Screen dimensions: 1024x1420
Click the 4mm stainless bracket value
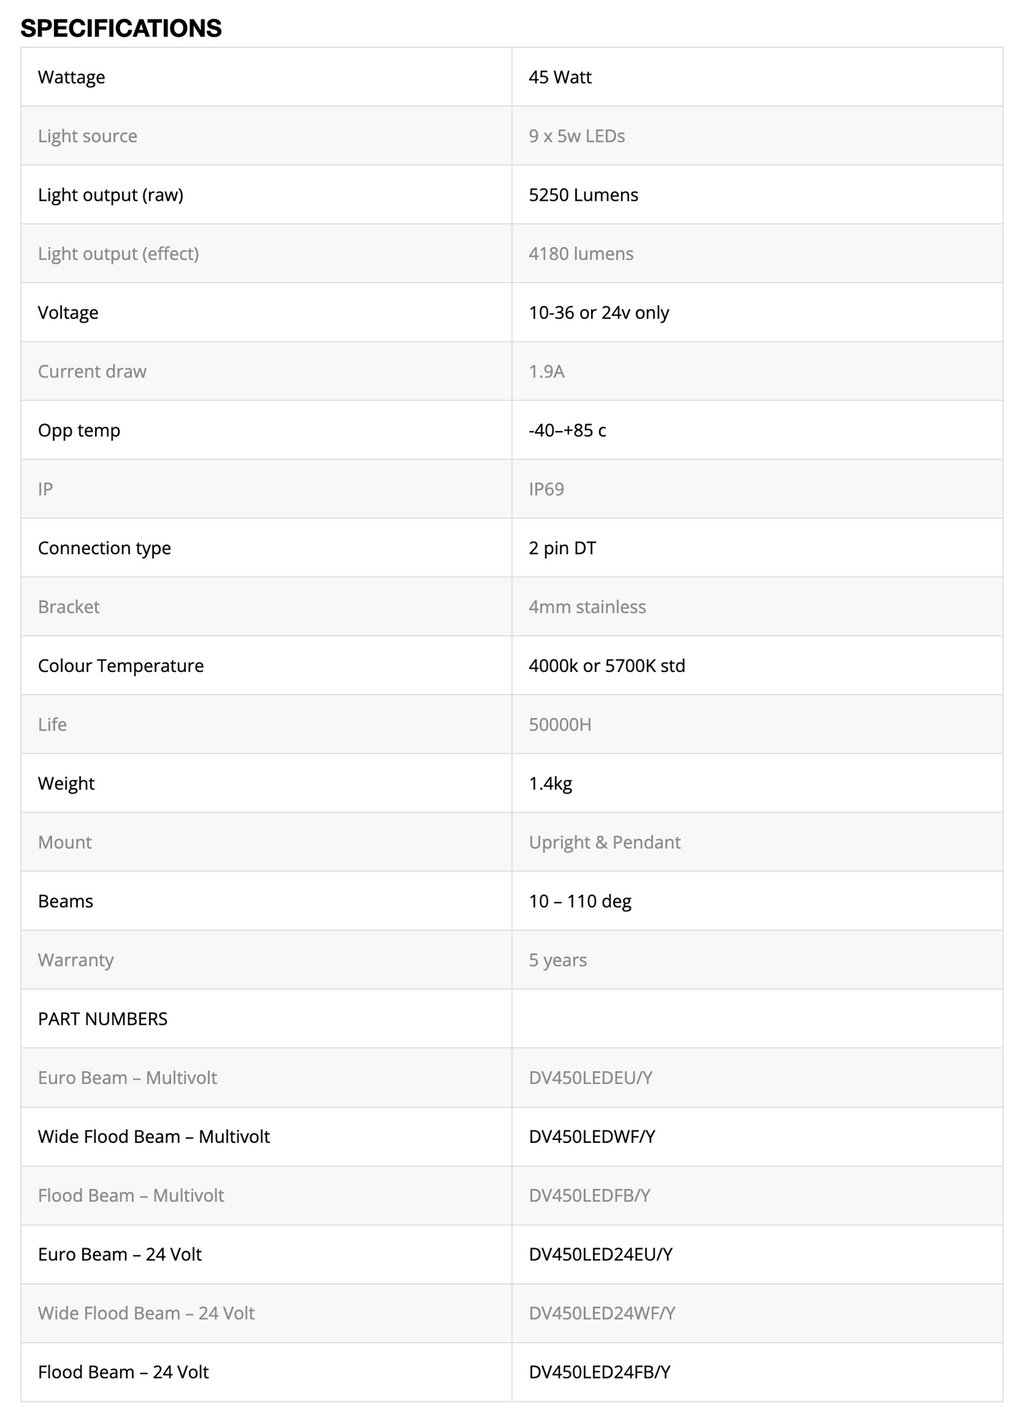point(587,607)
